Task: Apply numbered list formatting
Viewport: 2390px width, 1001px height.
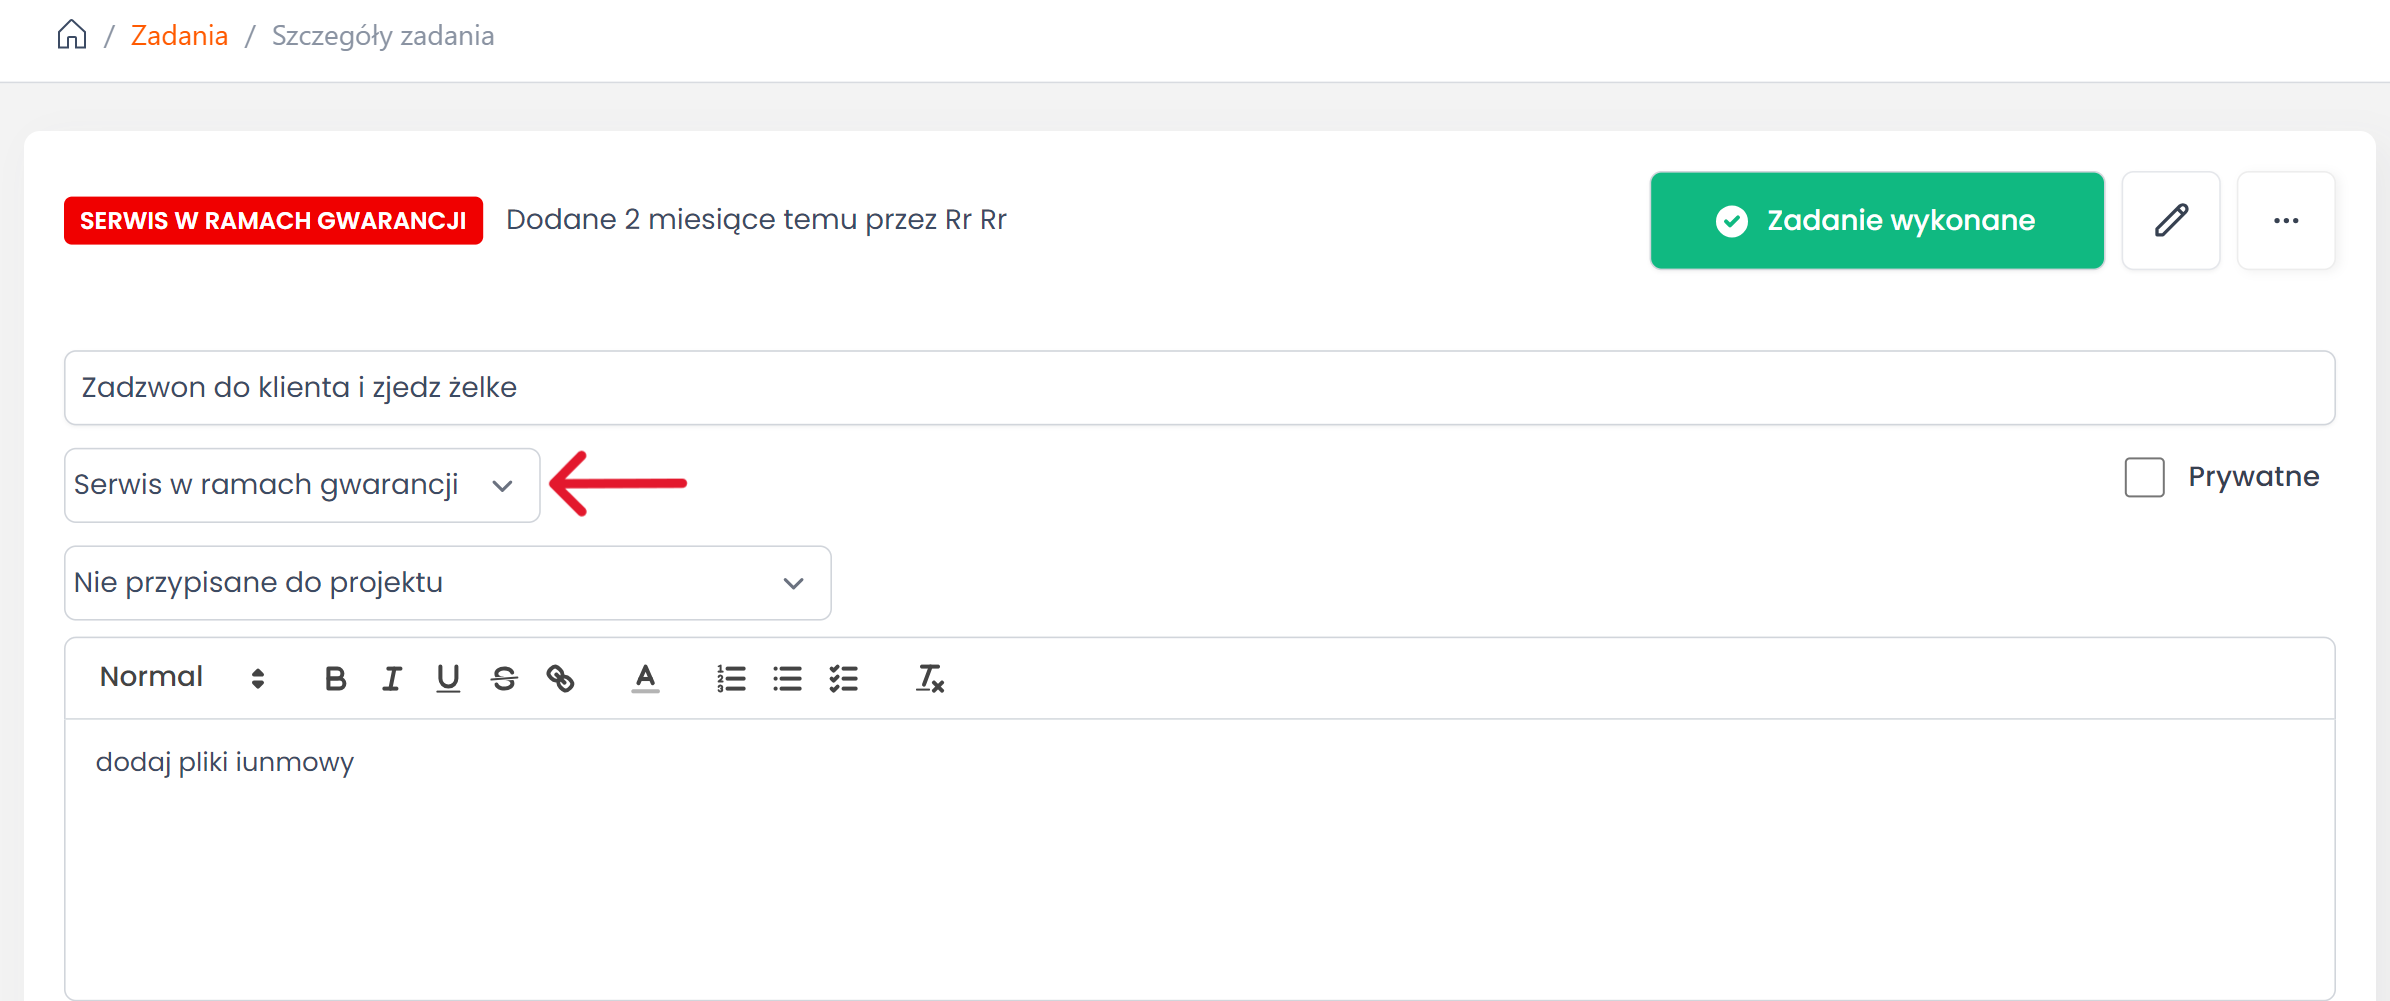Action: (x=731, y=679)
